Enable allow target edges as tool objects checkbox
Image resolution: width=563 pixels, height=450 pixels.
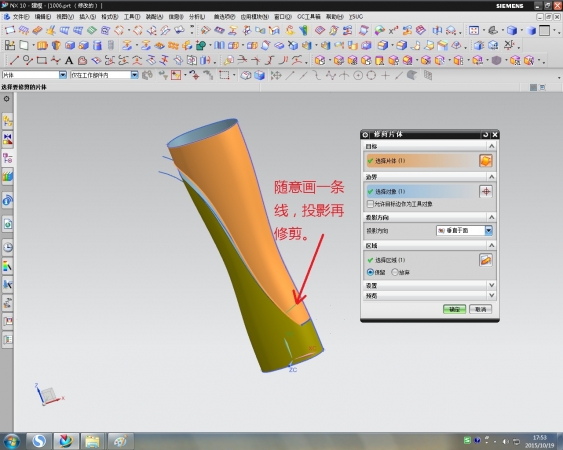(x=370, y=204)
